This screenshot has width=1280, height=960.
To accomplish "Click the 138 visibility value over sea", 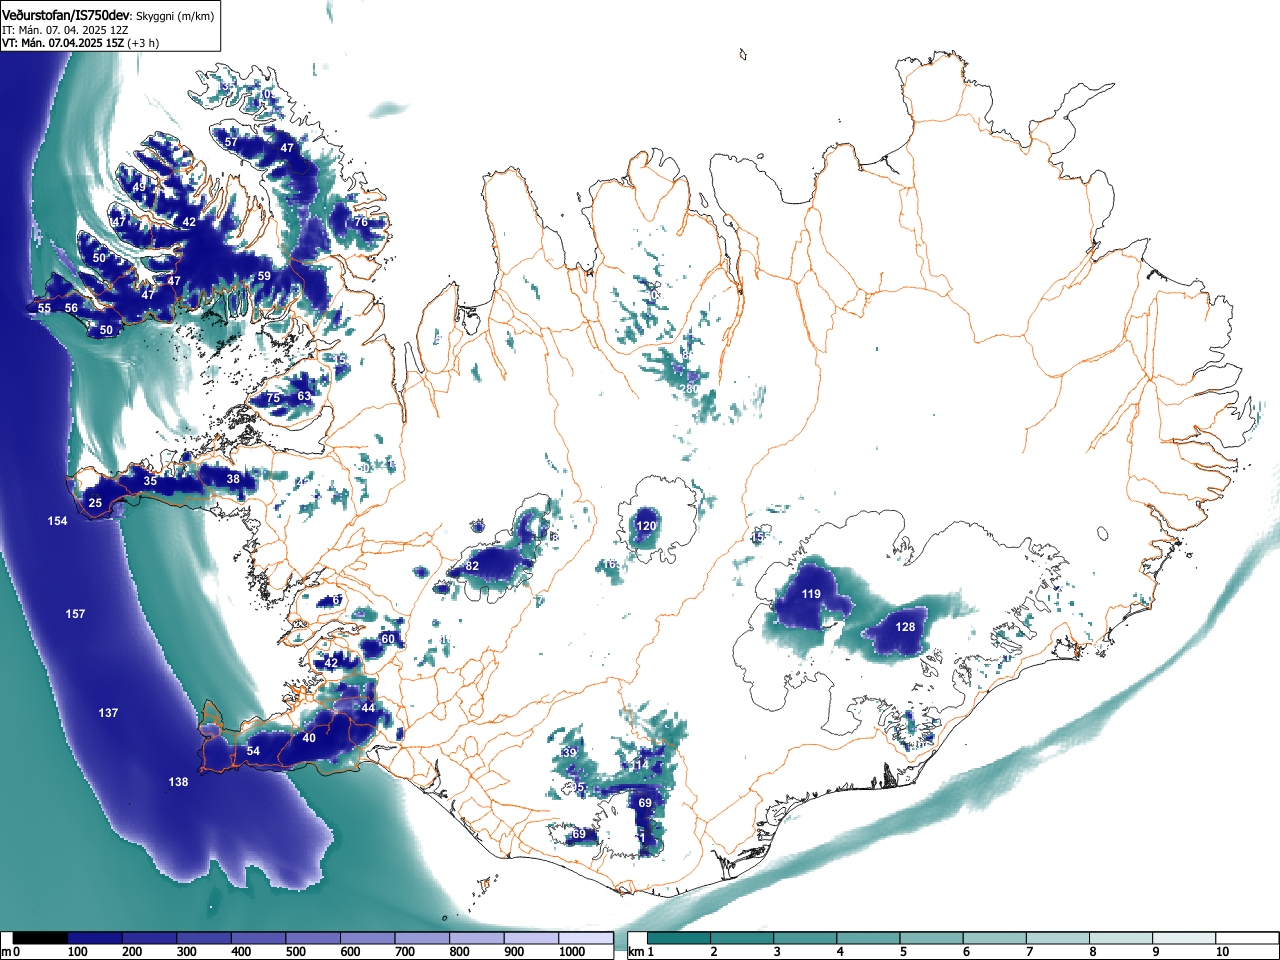I will tap(178, 782).
